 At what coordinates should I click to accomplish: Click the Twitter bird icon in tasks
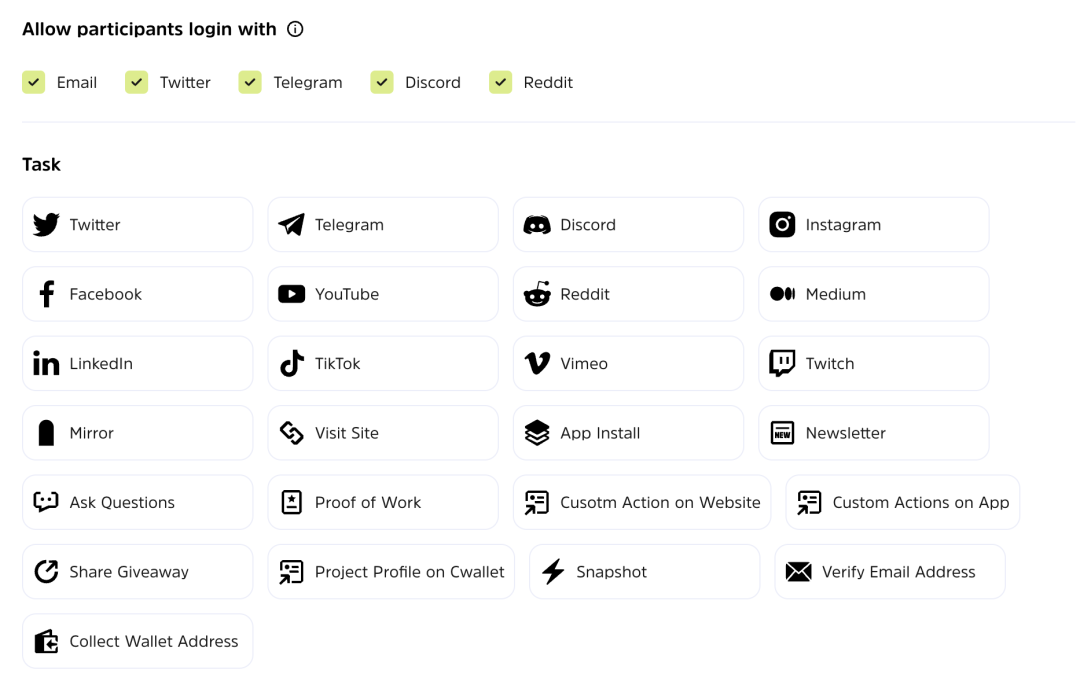(x=46, y=225)
